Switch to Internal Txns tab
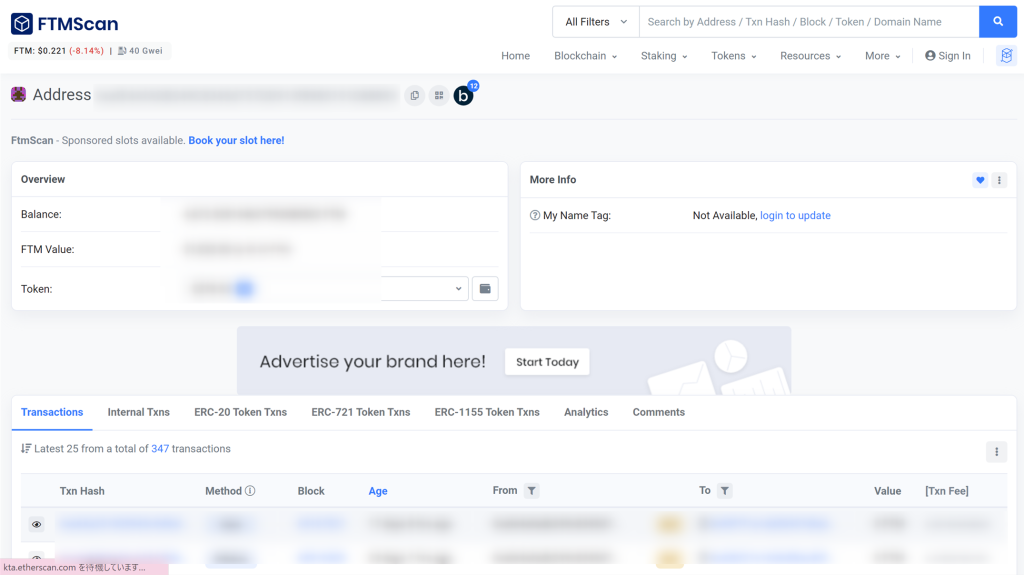 [138, 412]
